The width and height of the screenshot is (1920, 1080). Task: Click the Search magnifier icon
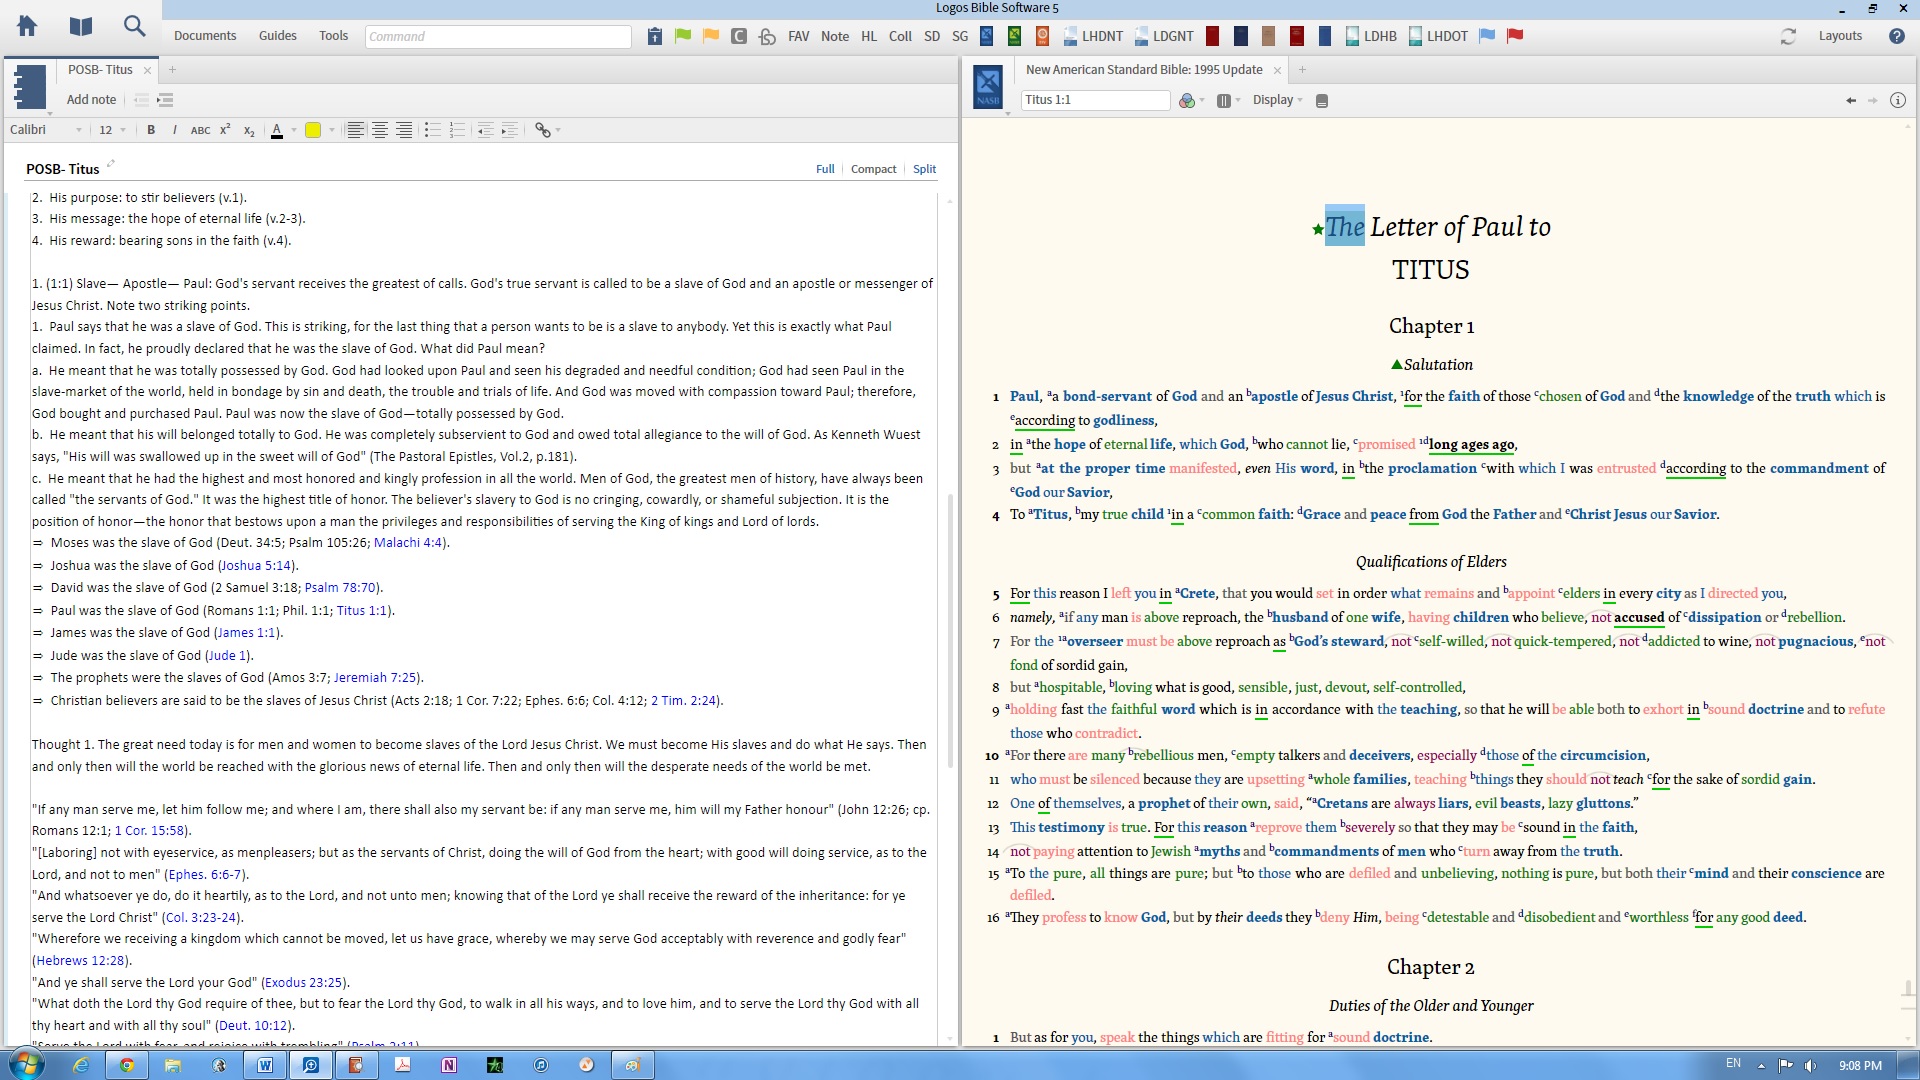point(134,27)
